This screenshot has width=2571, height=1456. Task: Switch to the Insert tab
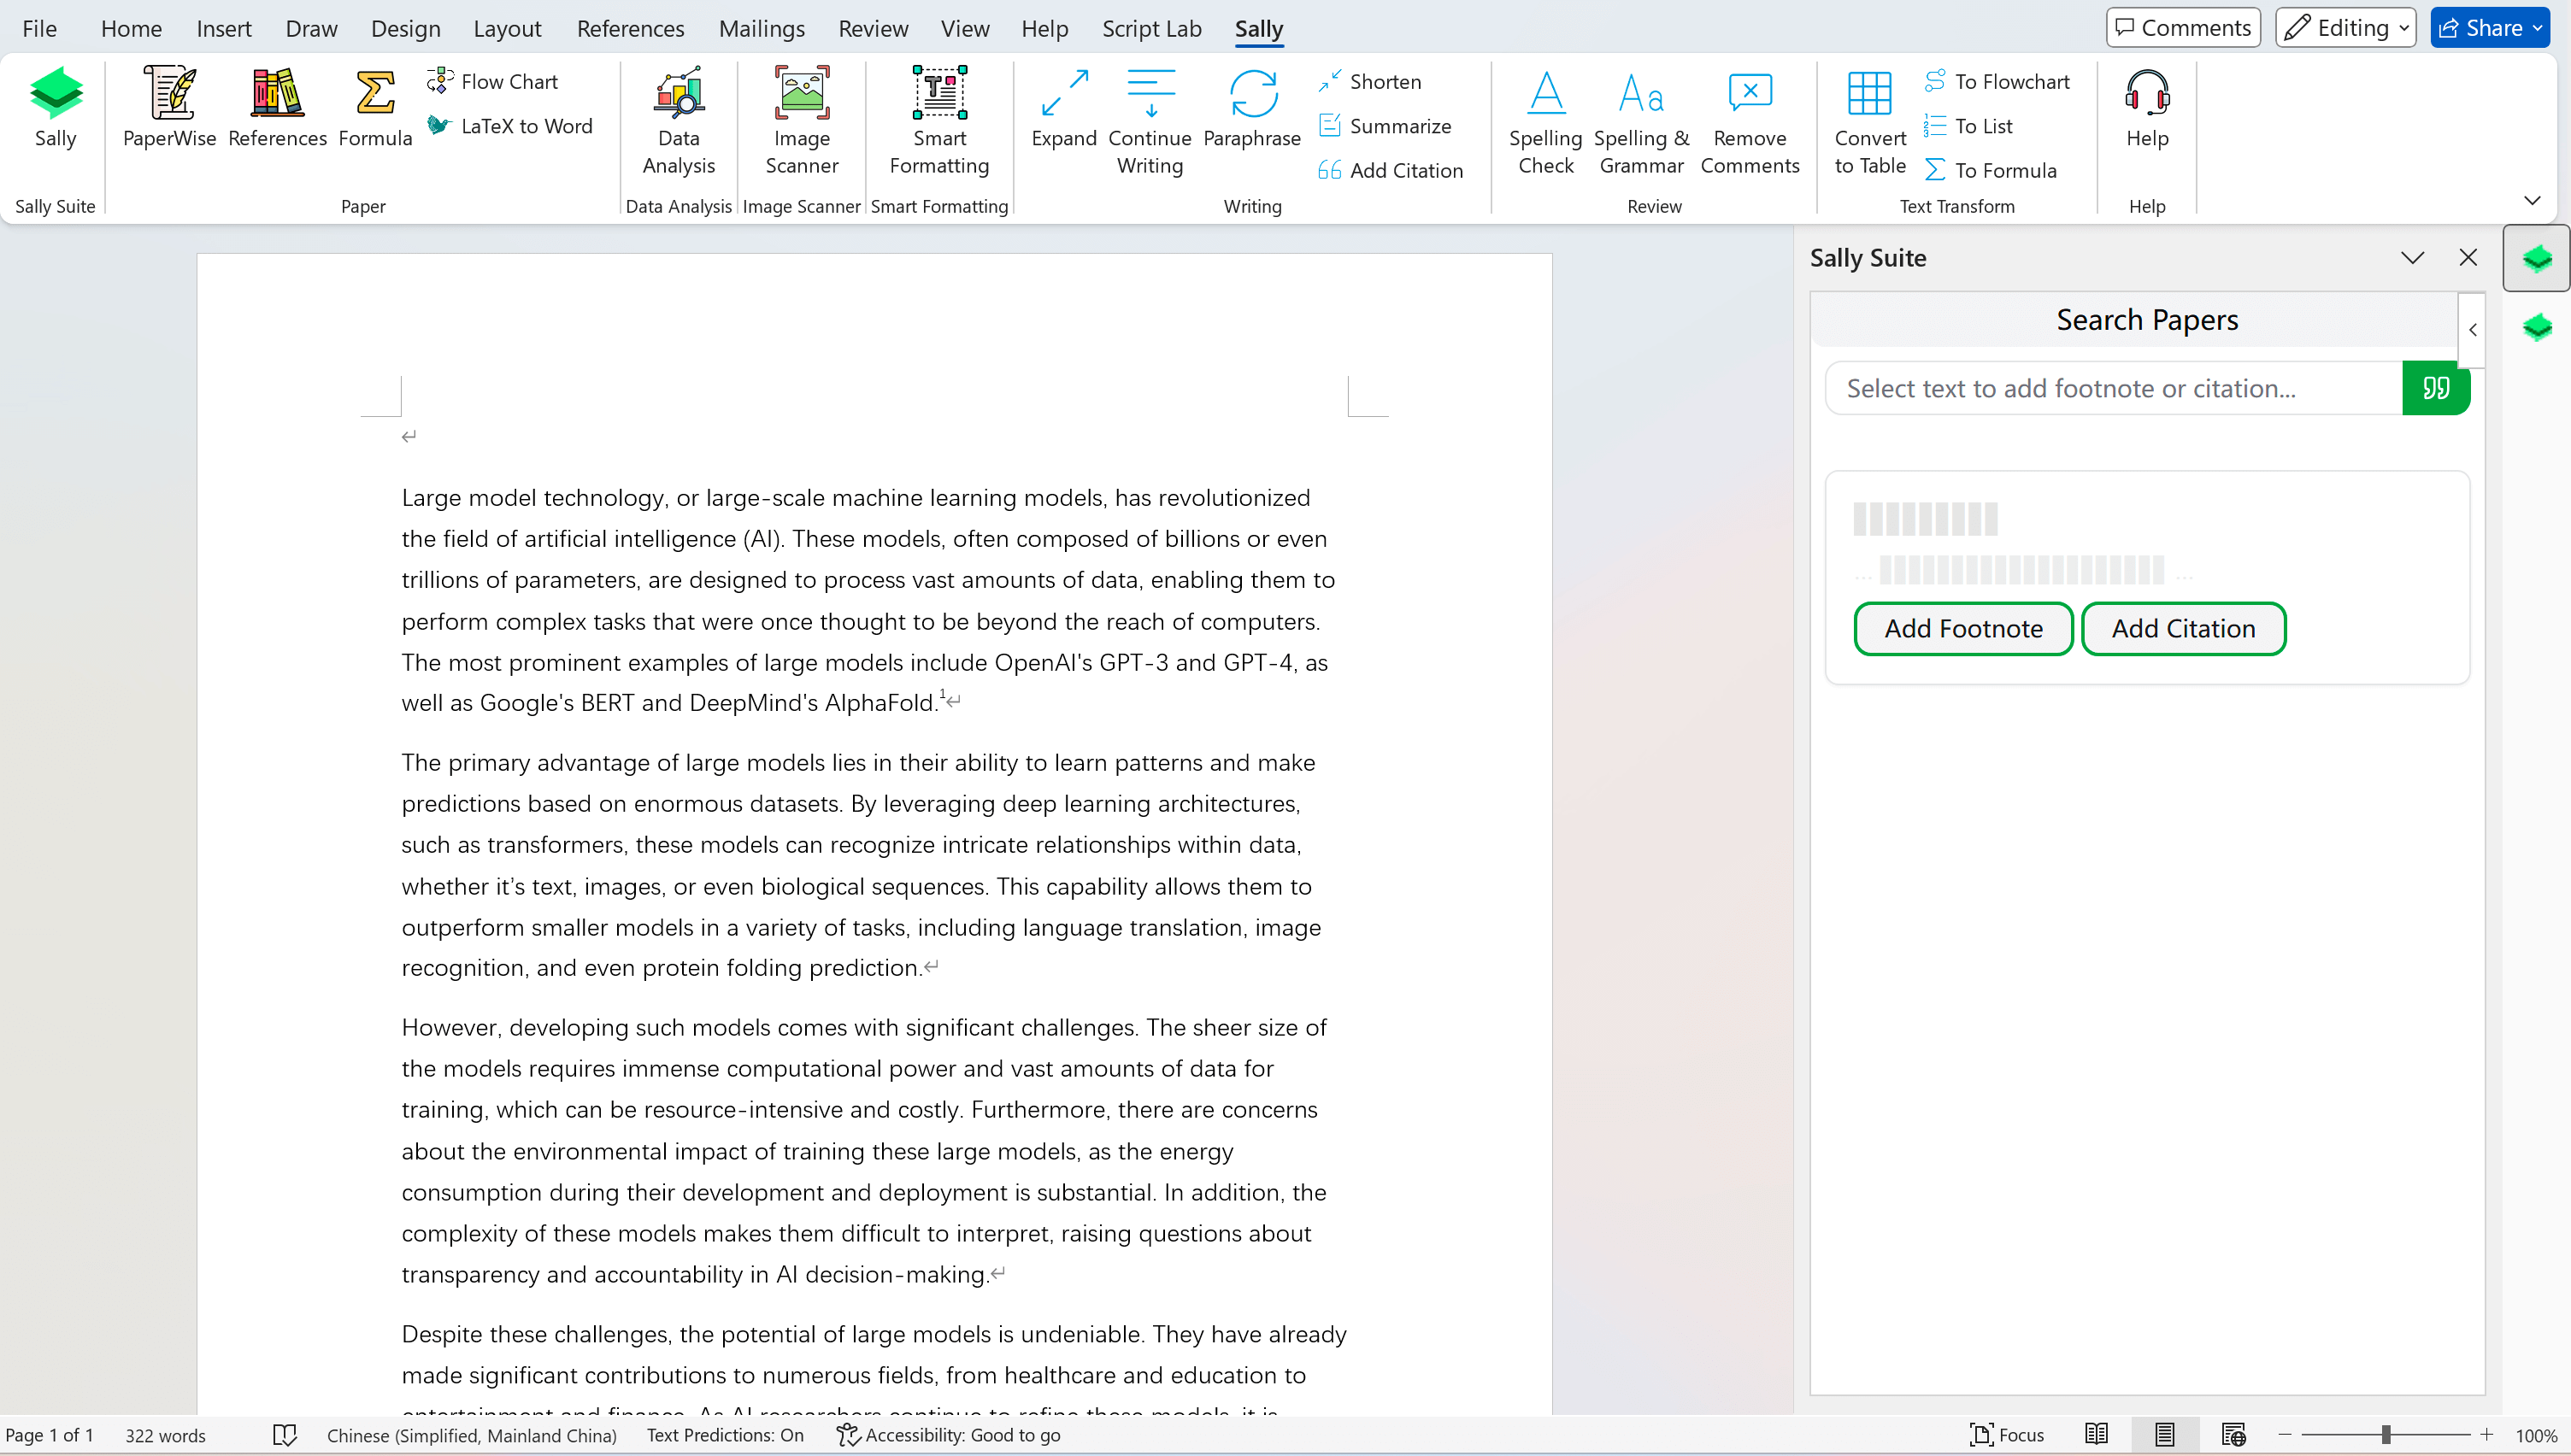(x=223, y=28)
